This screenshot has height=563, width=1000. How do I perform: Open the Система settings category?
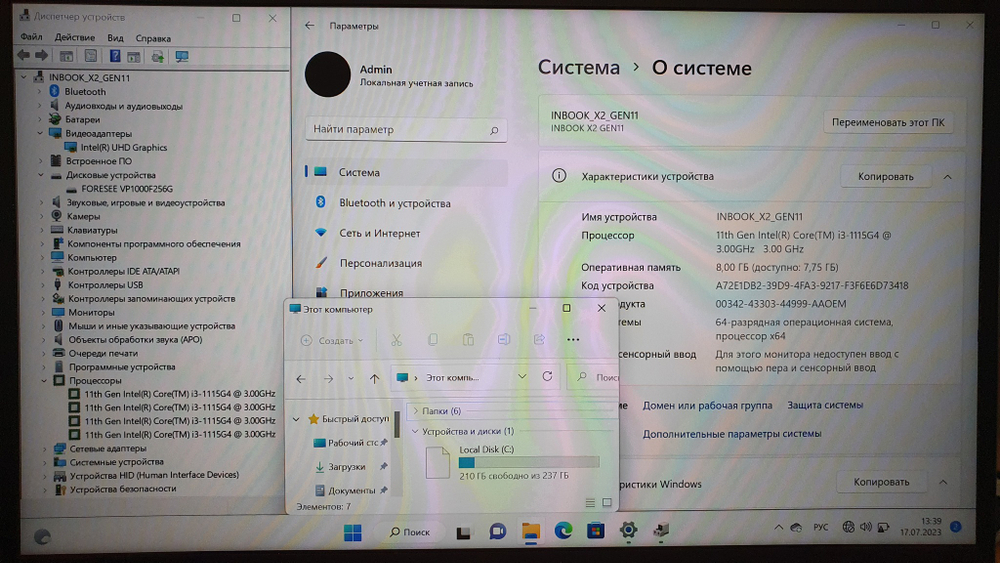coord(406,172)
